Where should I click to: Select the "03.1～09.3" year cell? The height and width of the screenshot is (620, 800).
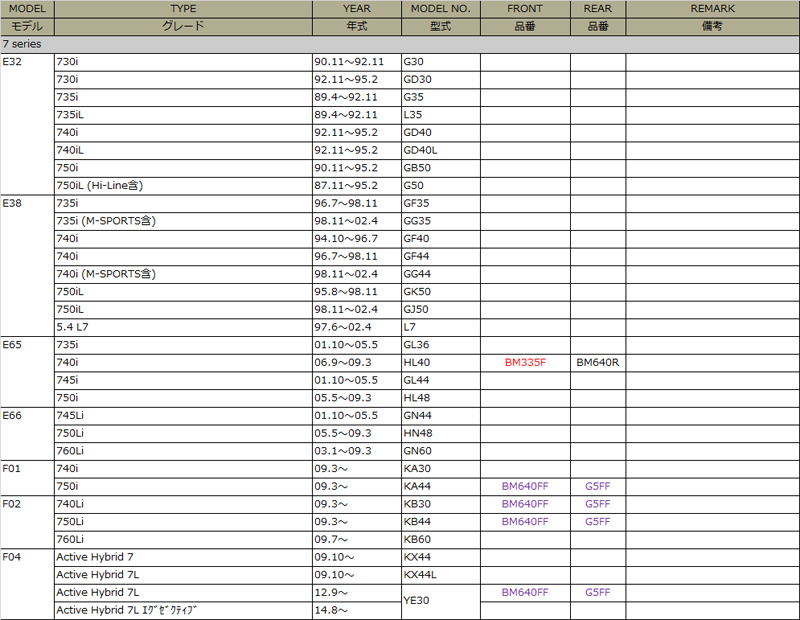click(x=357, y=451)
